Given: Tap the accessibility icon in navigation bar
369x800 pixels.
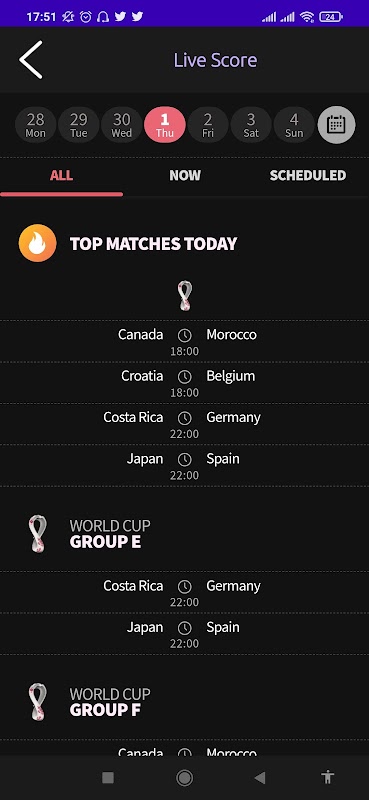Looking at the screenshot, I should tap(328, 777).
